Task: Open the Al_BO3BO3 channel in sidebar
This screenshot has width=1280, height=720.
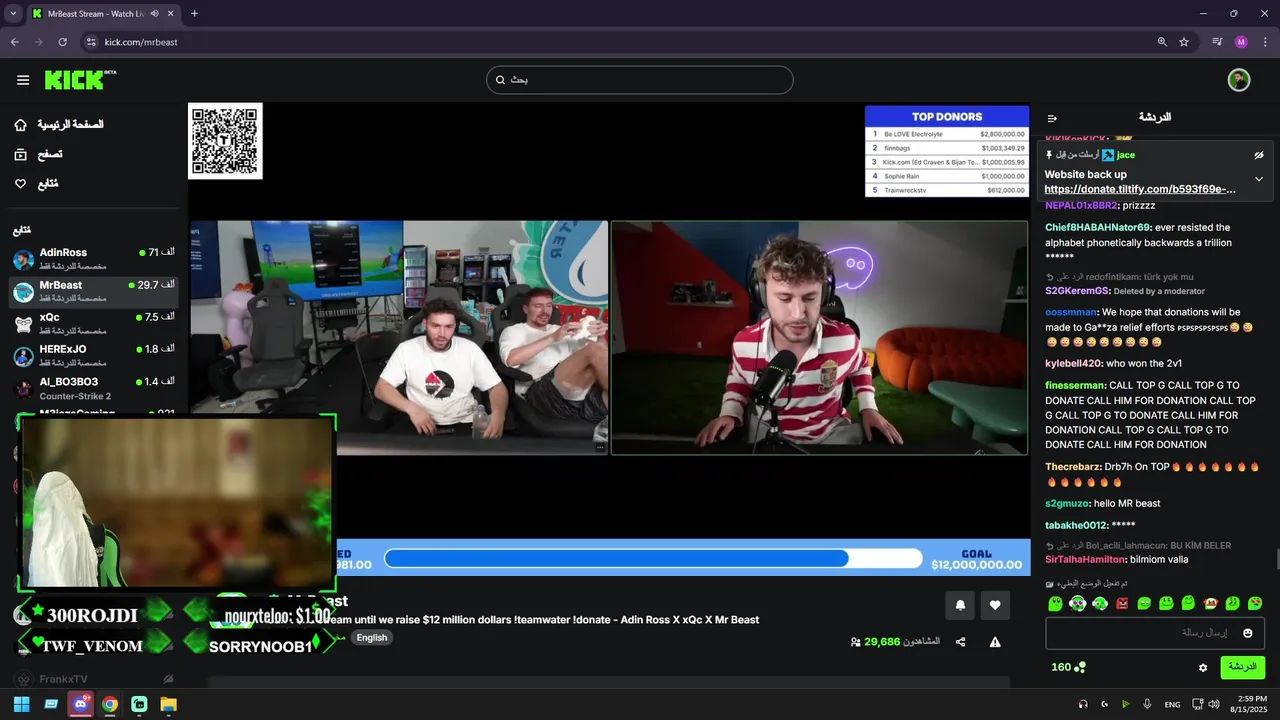Action: (94, 388)
